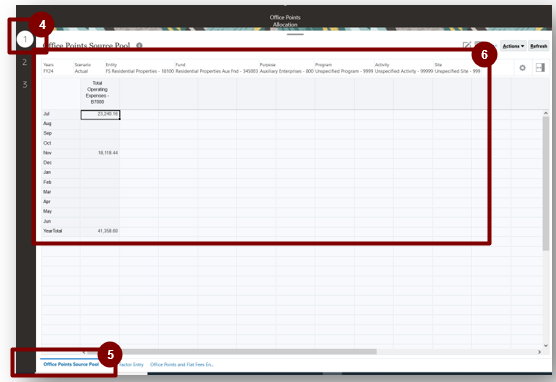Image resolution: width=556 pixels, height=382 pixels.
Task: Click the panel collapse handle below the header
Action: [x=295, y=34]
